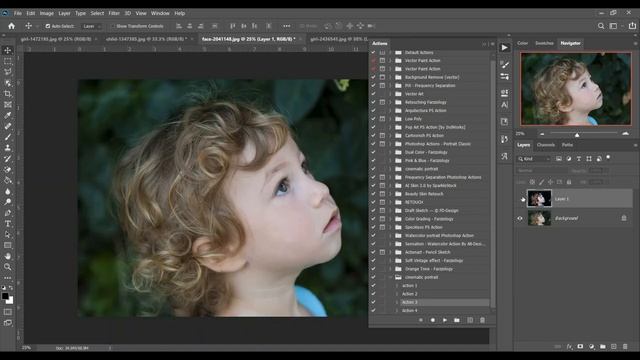Select the Layer 1 thumbnail

point(539,198)
